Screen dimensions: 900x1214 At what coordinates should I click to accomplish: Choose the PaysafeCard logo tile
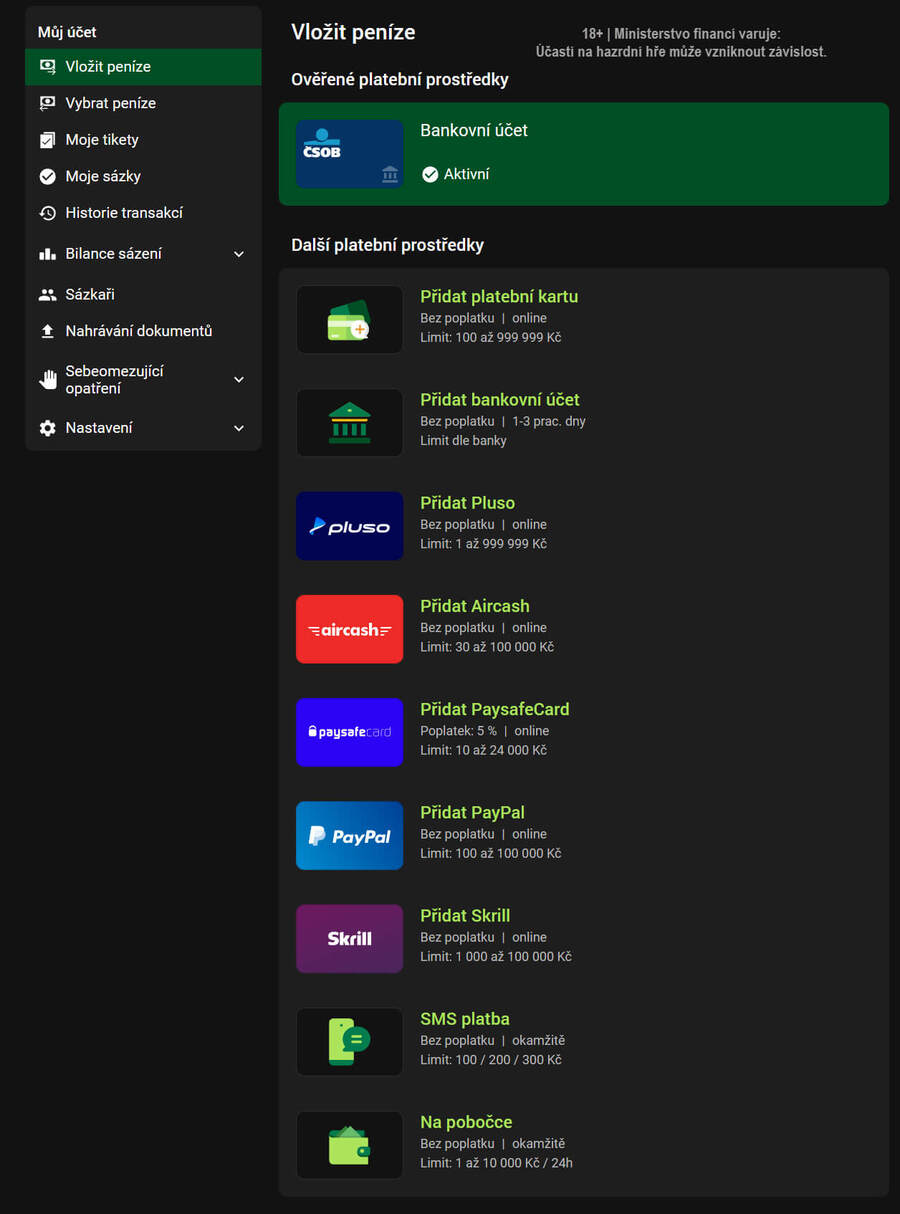(349, 732)
